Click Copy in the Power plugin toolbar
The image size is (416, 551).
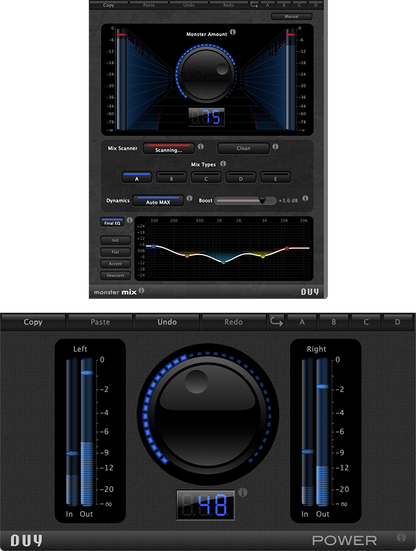coord(33,322)
